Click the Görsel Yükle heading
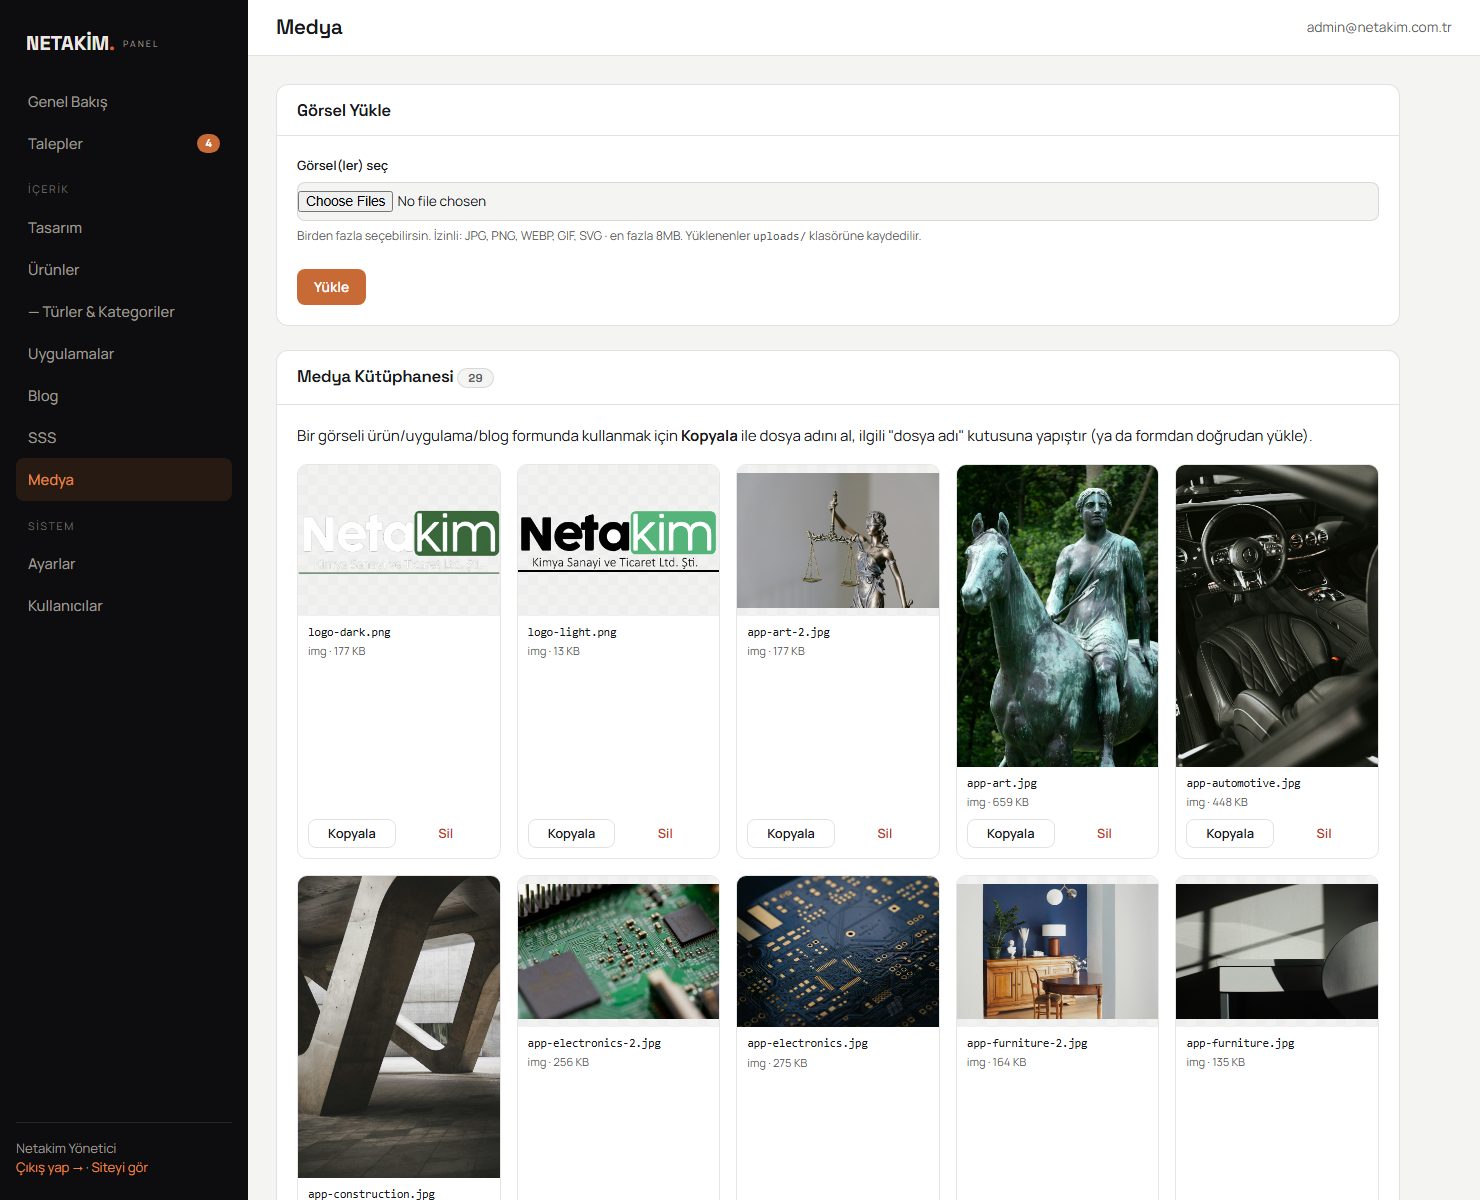 pos(344,110)
